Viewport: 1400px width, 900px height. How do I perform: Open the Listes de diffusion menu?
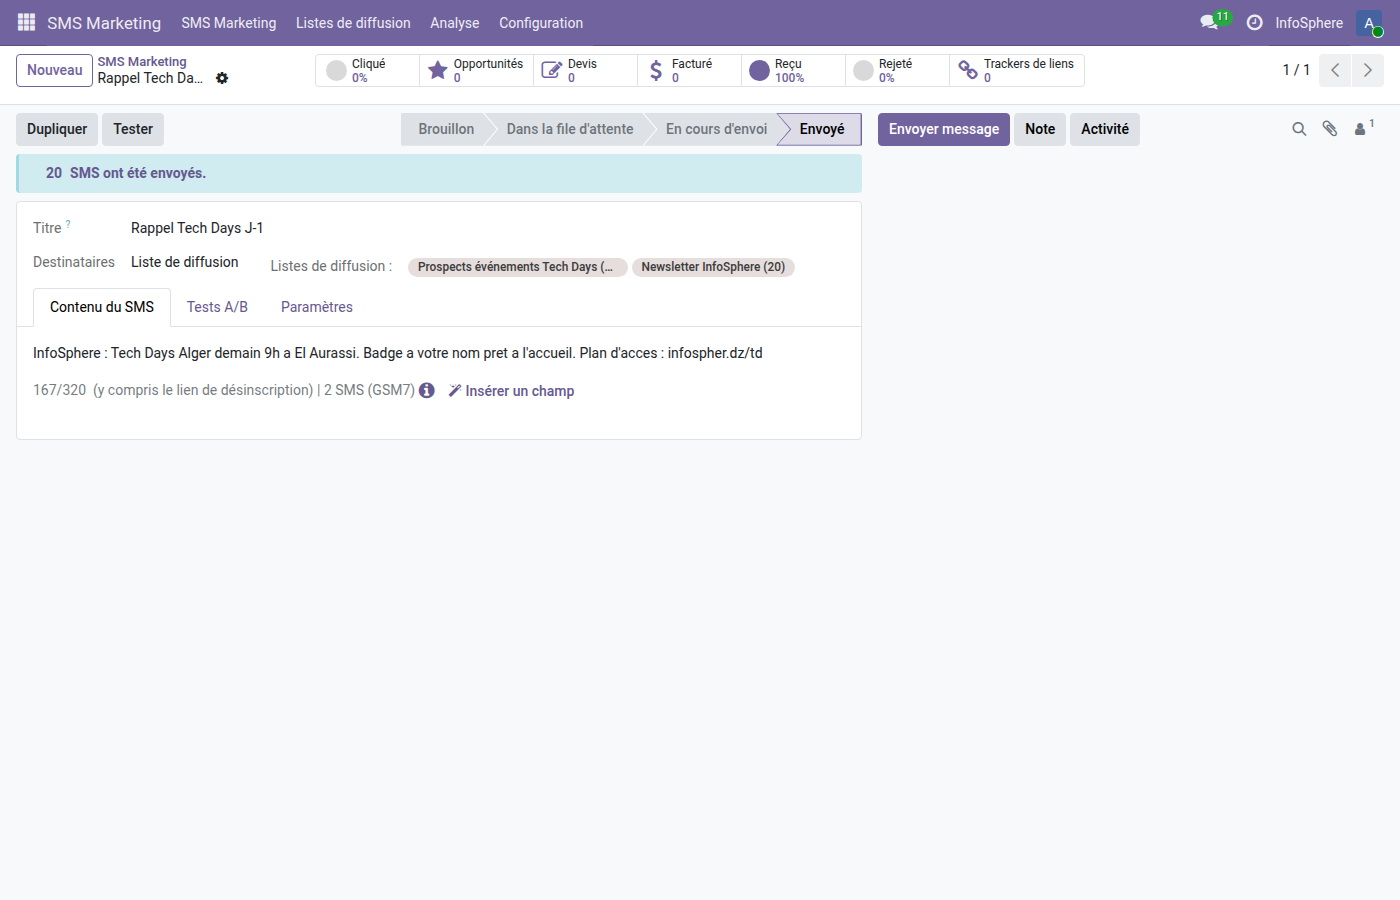[x=353, y=23]
